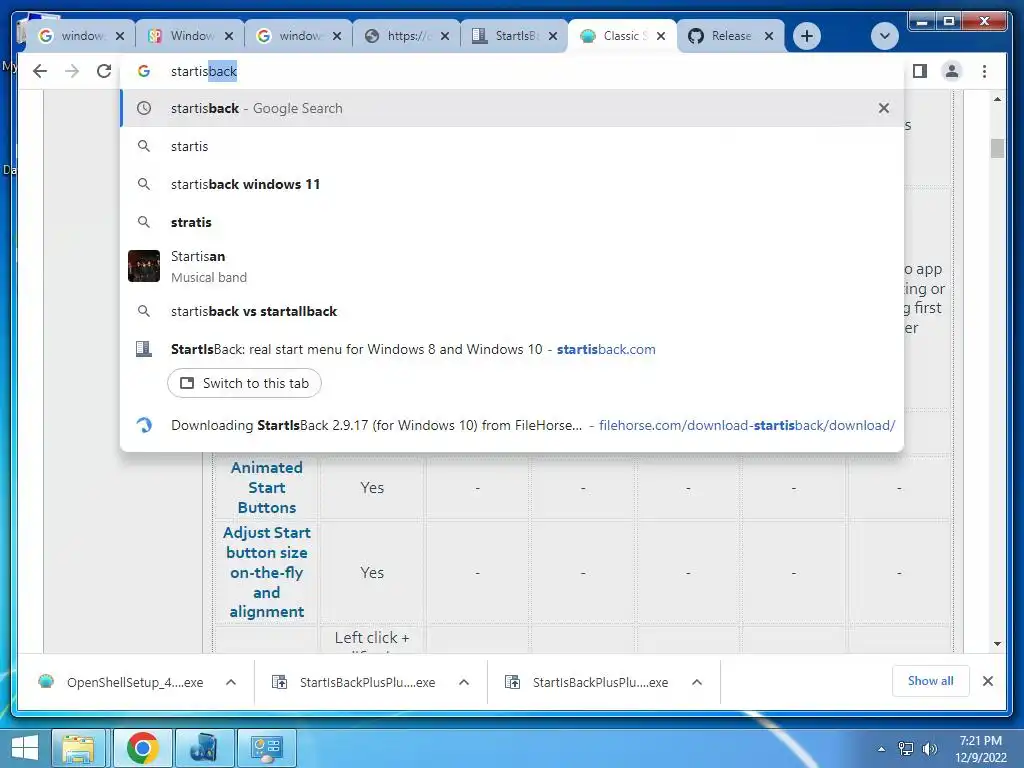Go back to the previous page
Viewport: 1024px width, 768px height.
(40, 71)
